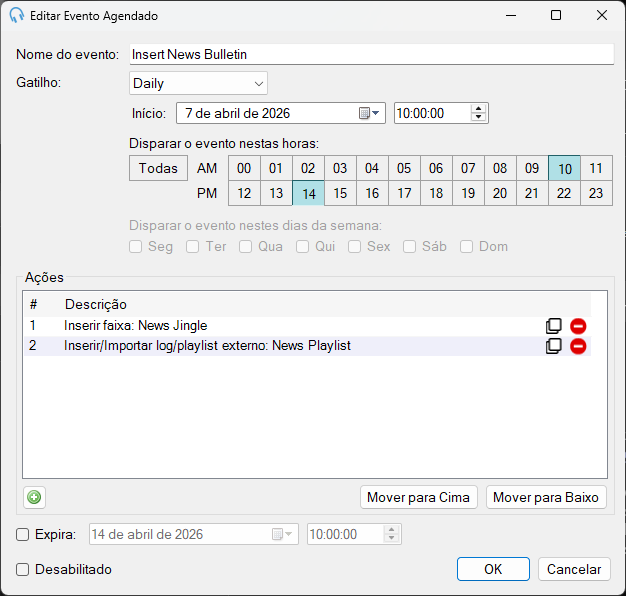Toggle hour 12 trigger
The width and height of the screenshot is (626, 596).
244,193
